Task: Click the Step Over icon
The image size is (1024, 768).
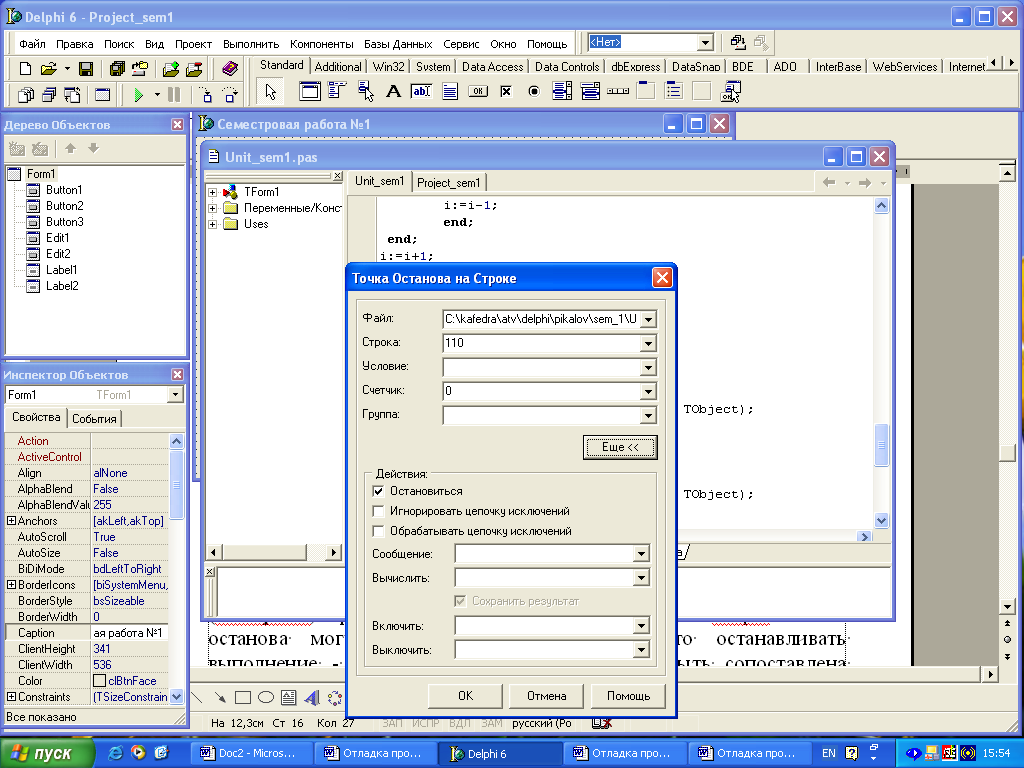Action: pyautogui.click(x=230, y=95)
